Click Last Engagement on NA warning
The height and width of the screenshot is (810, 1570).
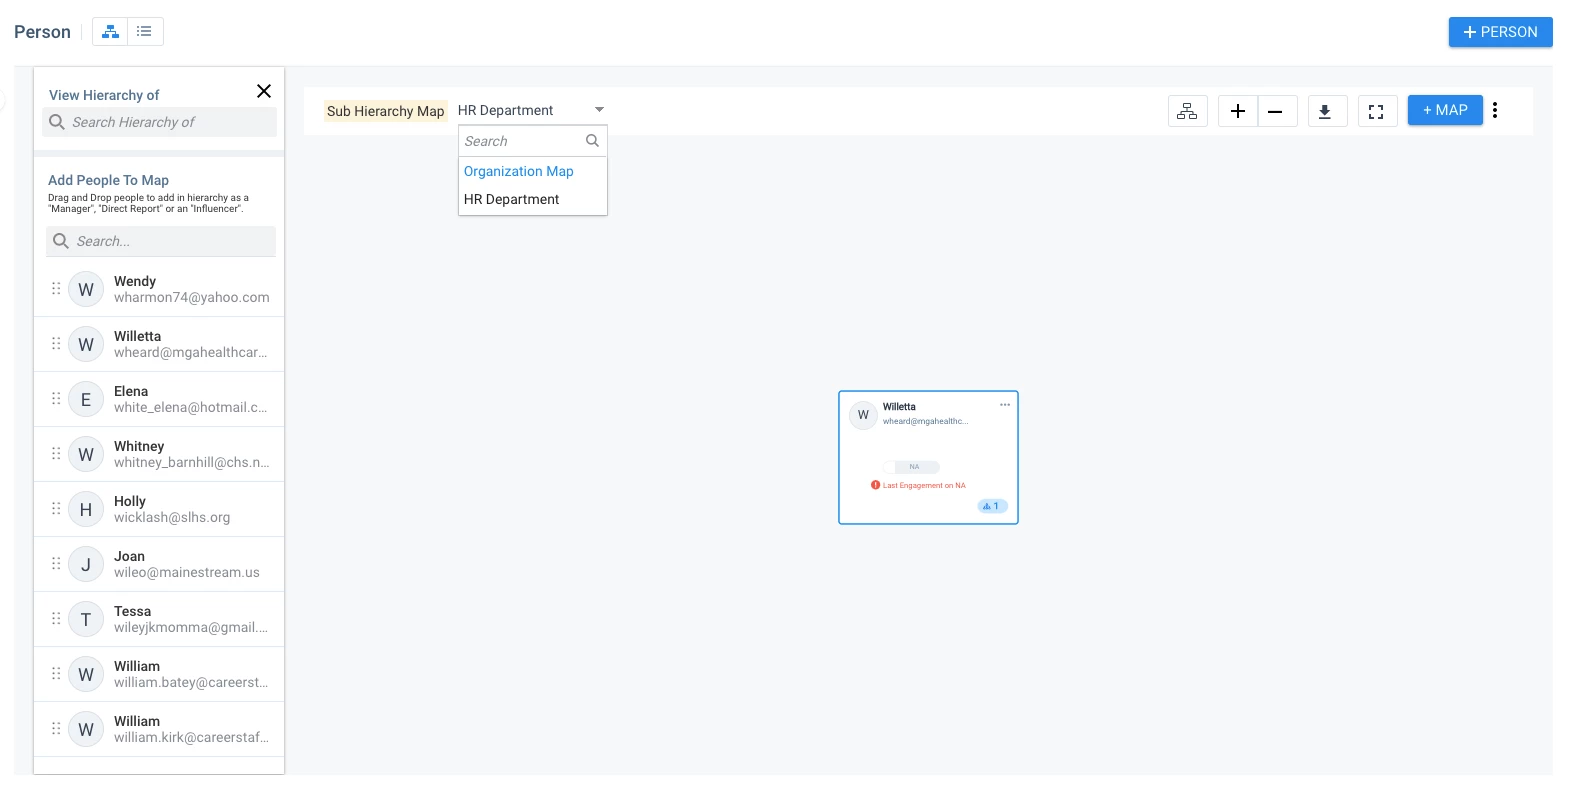click(x=919, y=485)
